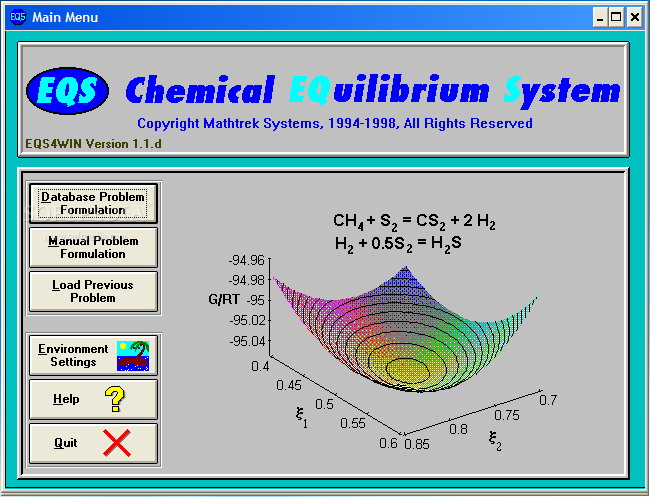Image resolution: width=650 pixels, height=497 pixels.
Task: Click the yellow question mark icon
Action: click(114, 399)
